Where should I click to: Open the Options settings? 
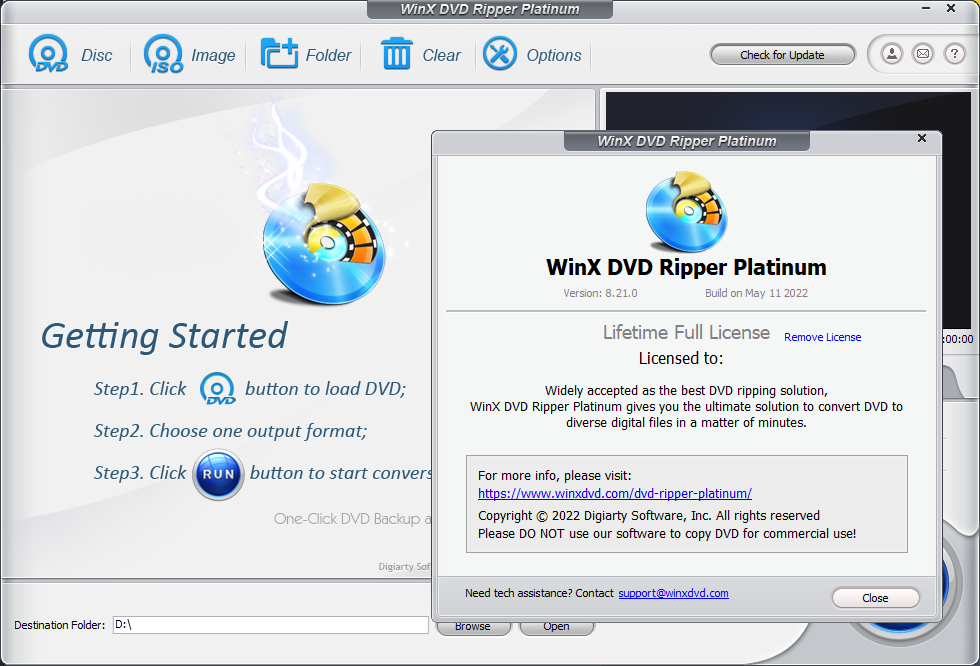click(532, 54)
